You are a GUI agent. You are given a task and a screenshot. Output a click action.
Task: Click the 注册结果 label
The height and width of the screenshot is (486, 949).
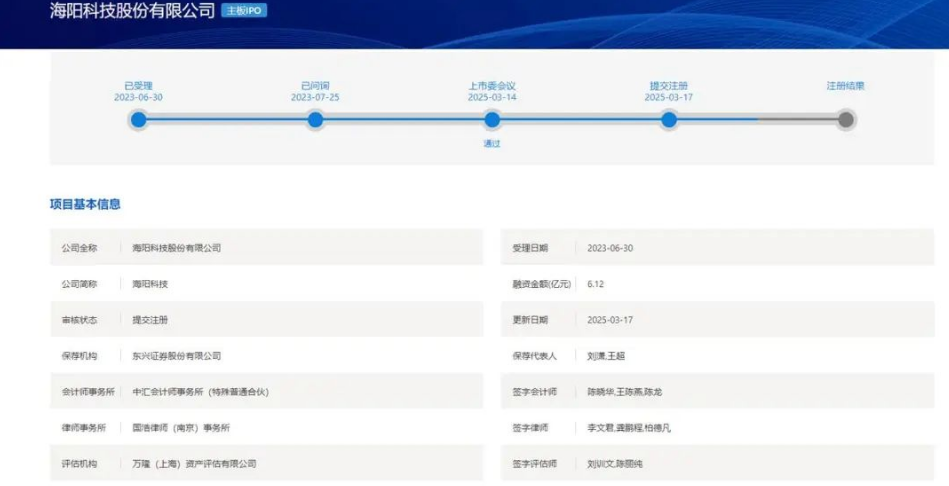[x=846, y=86]
